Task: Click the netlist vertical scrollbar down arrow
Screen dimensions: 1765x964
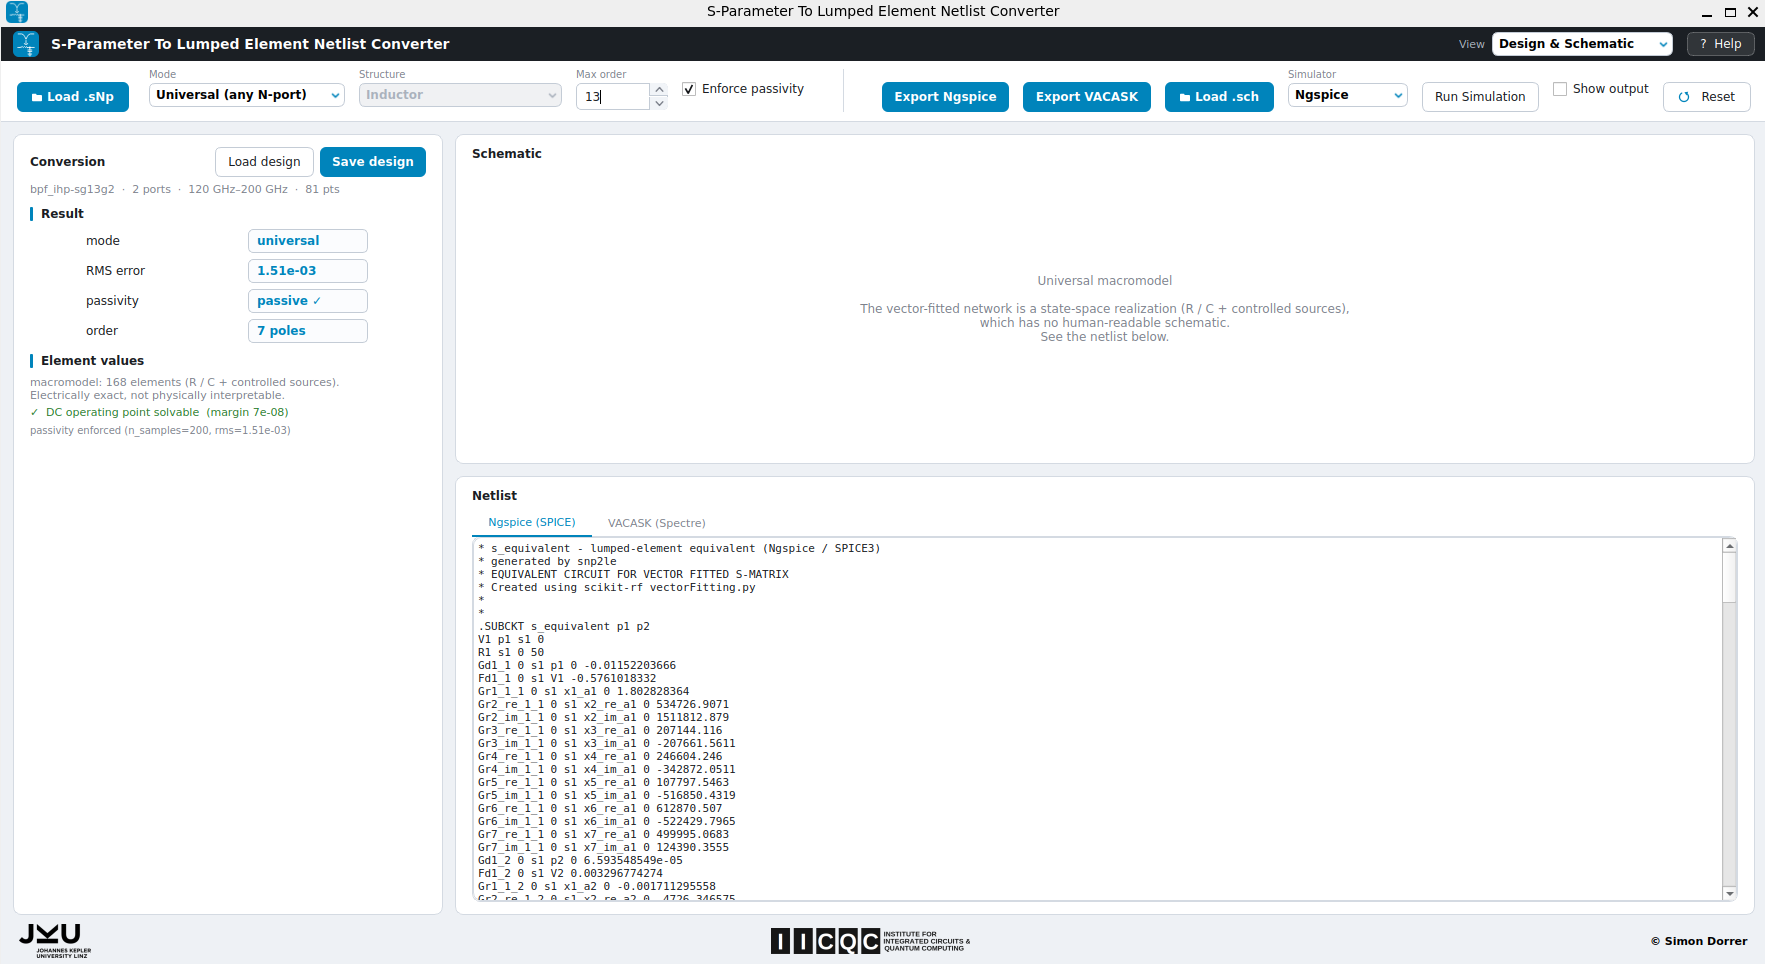Action: [1730, 894]
